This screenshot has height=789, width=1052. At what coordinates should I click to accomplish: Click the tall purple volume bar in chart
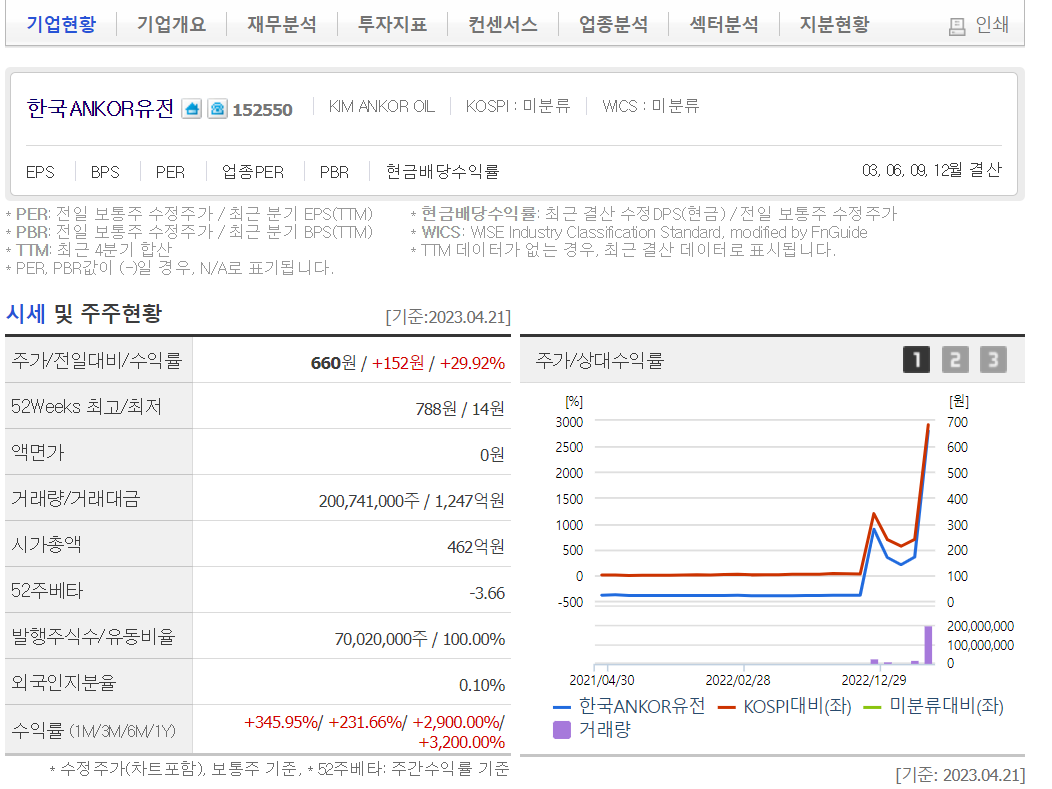[x=929, y=645]
